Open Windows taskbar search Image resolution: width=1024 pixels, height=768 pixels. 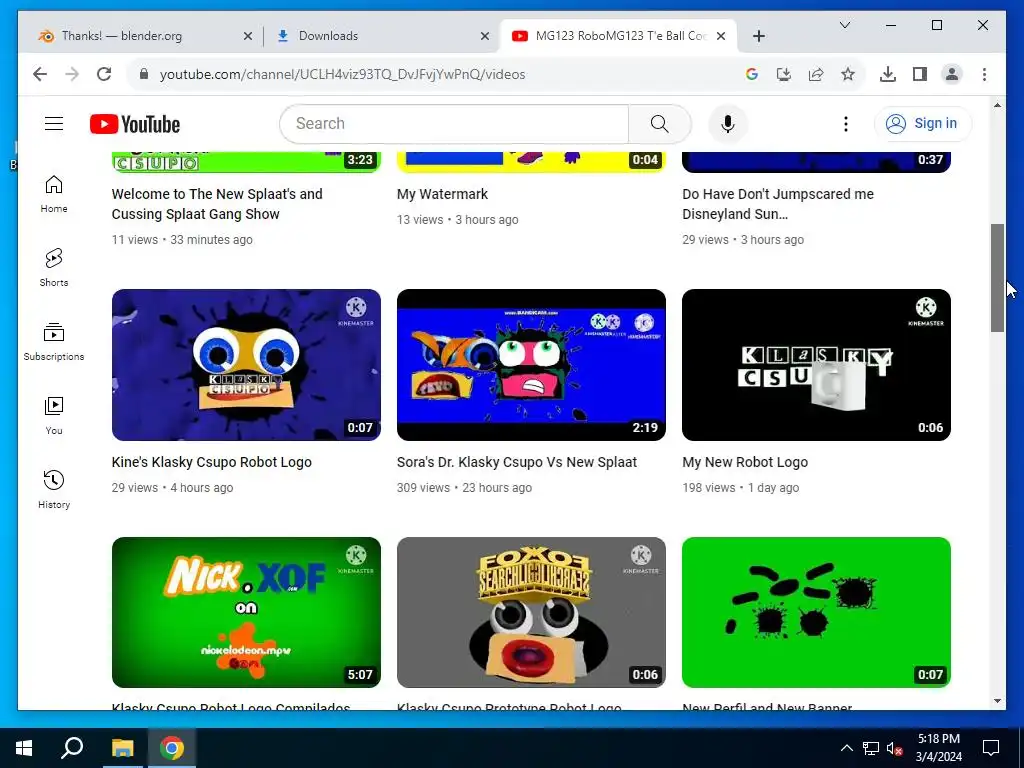(x=72, y=748)
